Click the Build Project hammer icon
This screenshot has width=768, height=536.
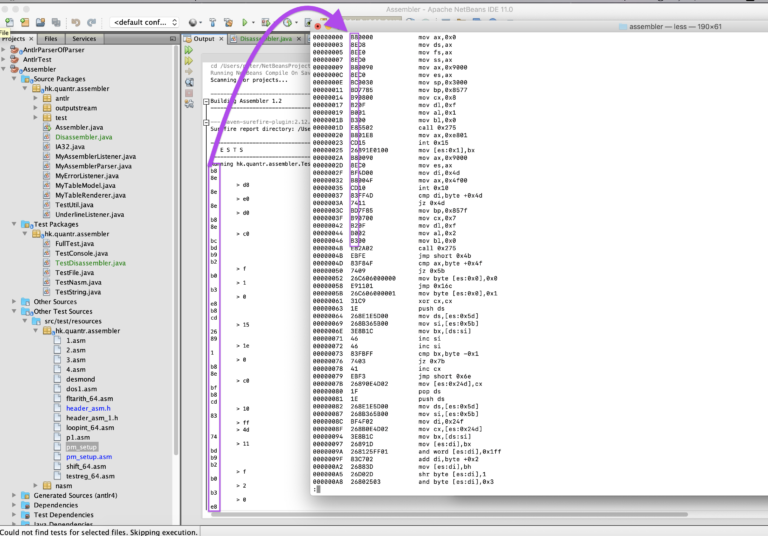click(213, 22)
